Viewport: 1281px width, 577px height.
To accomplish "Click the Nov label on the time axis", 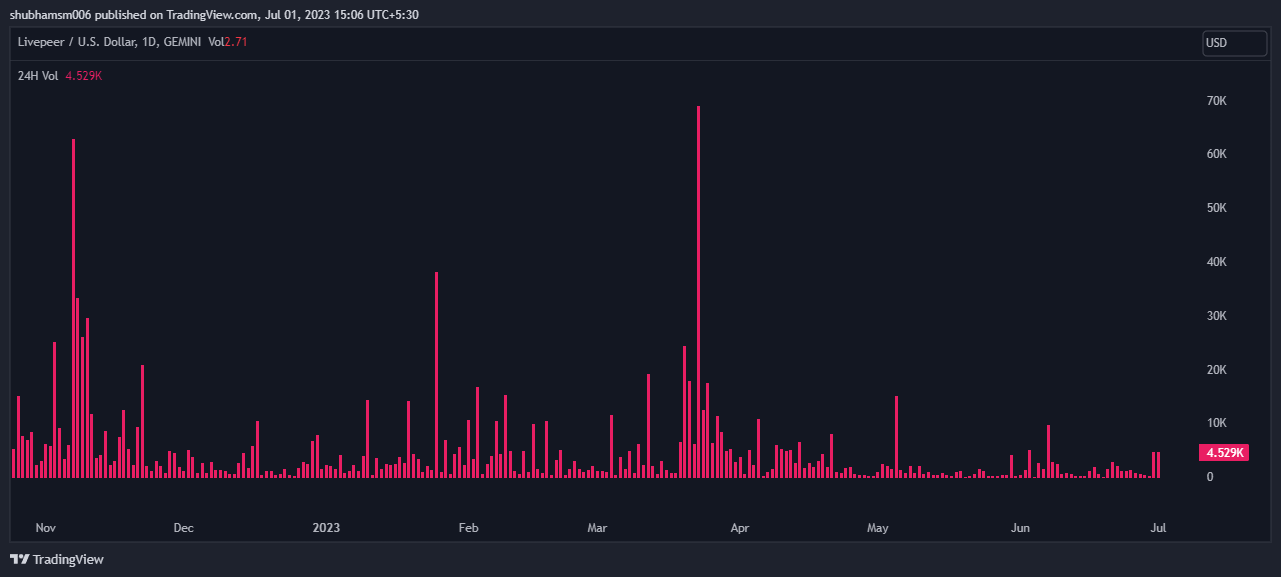I will [45, 527].
